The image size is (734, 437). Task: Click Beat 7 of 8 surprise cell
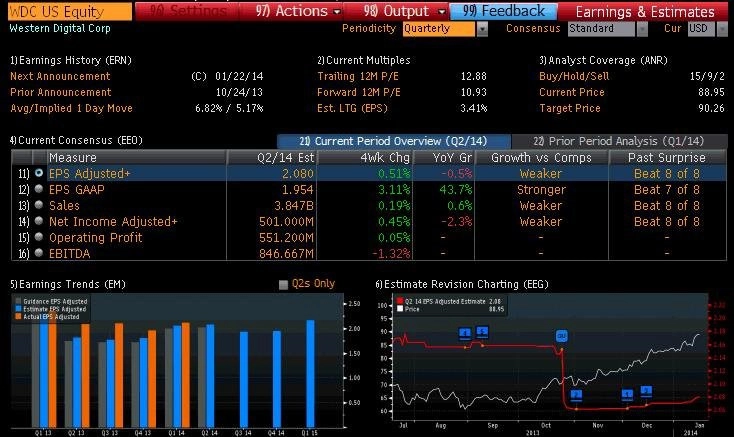coord(667,189)
